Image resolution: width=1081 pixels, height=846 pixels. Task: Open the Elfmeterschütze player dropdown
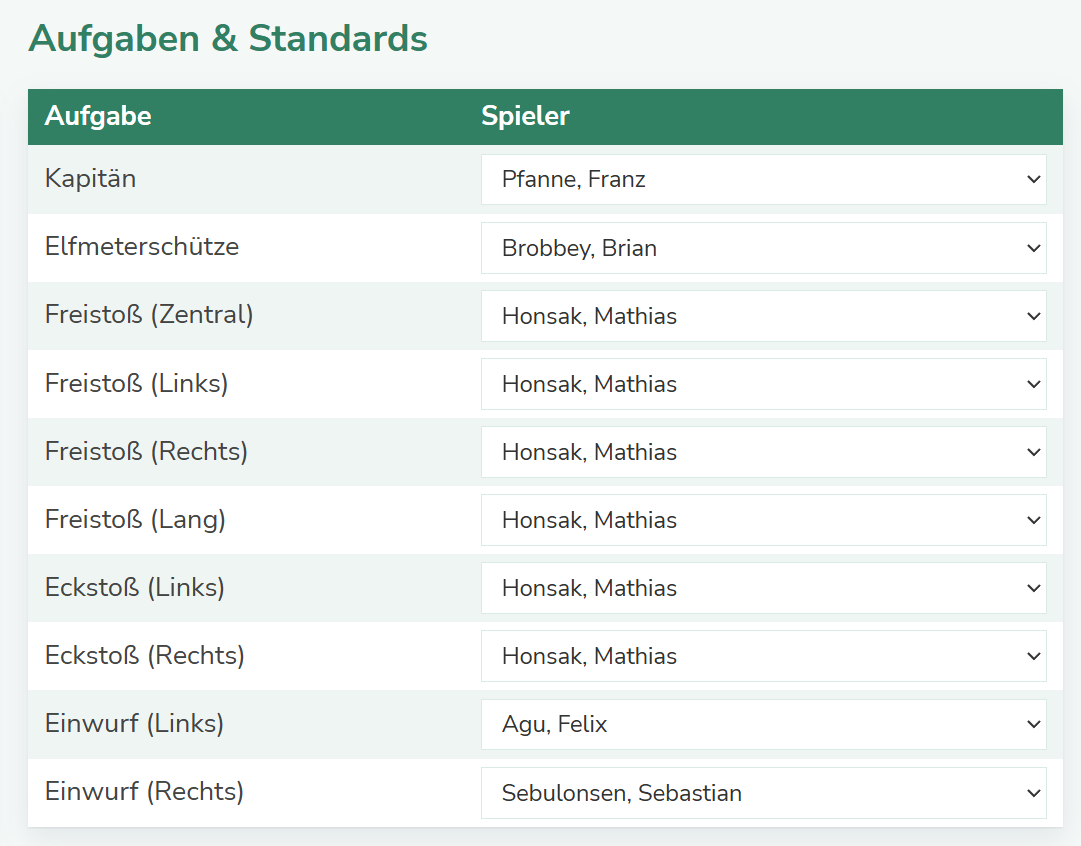763,248
